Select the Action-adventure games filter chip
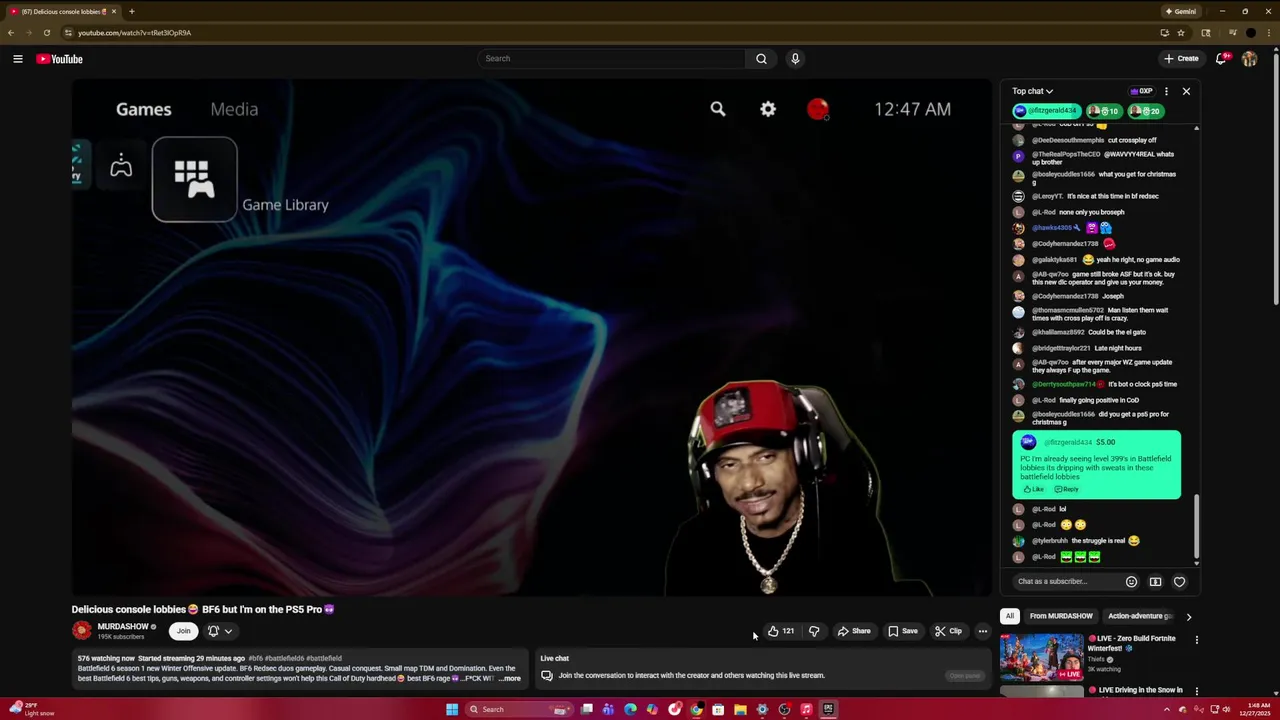 [x=1141, y=616]
